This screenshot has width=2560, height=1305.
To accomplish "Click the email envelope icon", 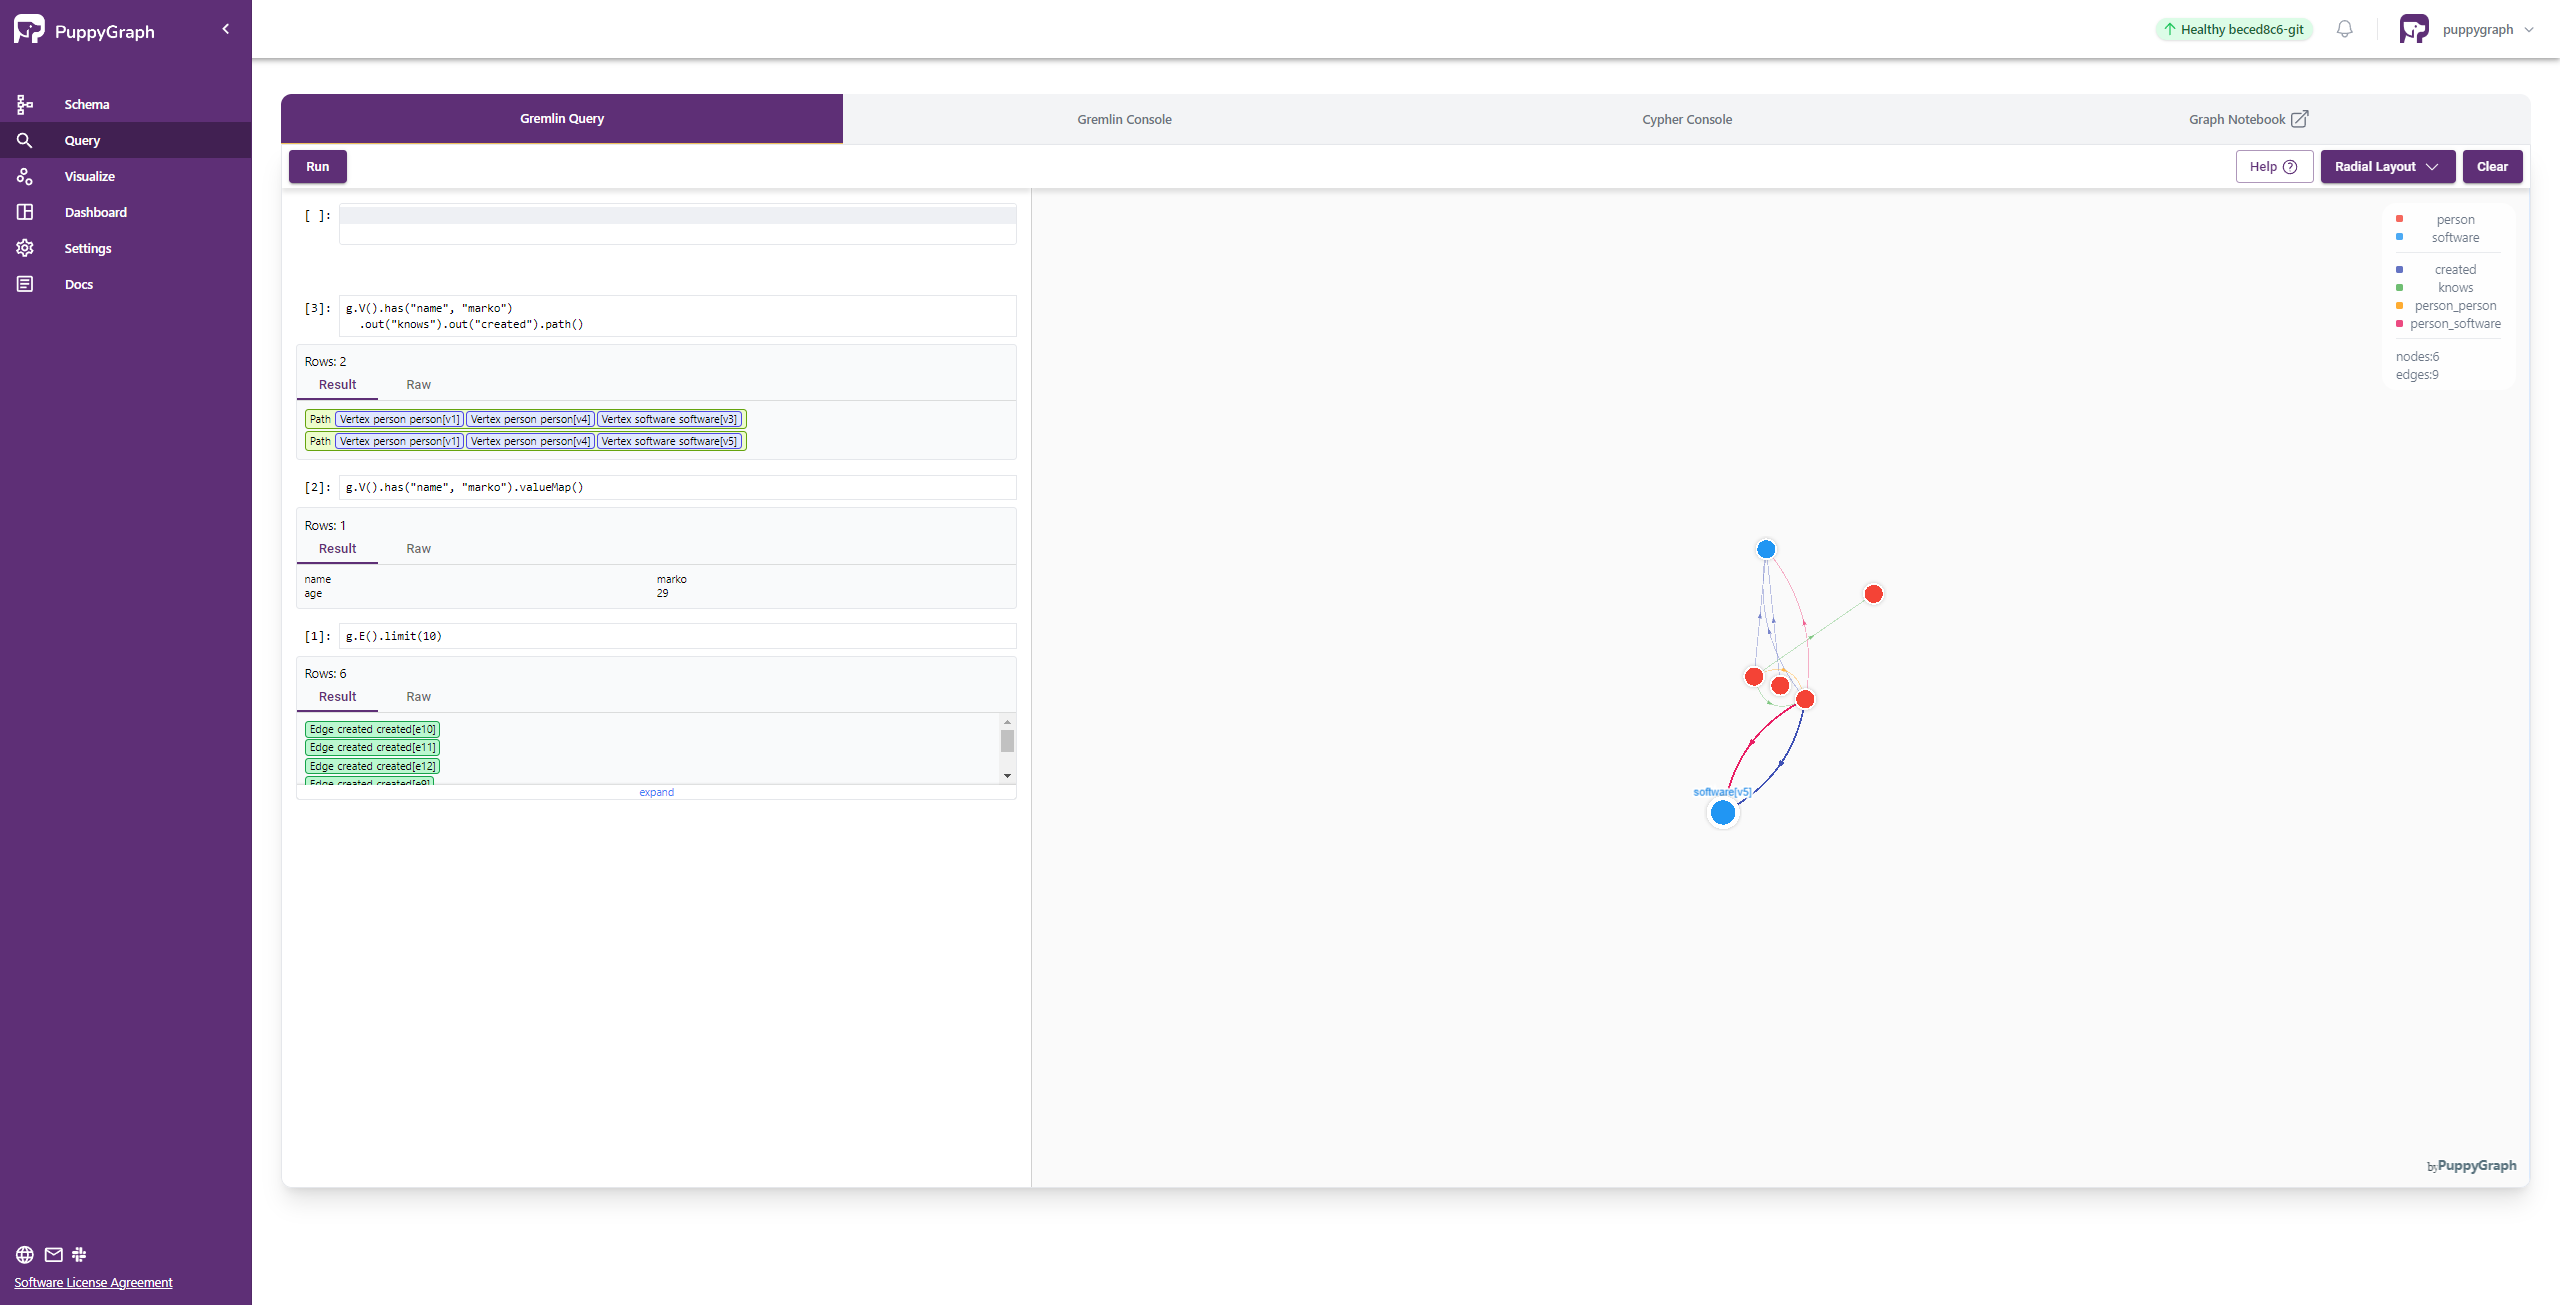I will (x=54, y=1254).
